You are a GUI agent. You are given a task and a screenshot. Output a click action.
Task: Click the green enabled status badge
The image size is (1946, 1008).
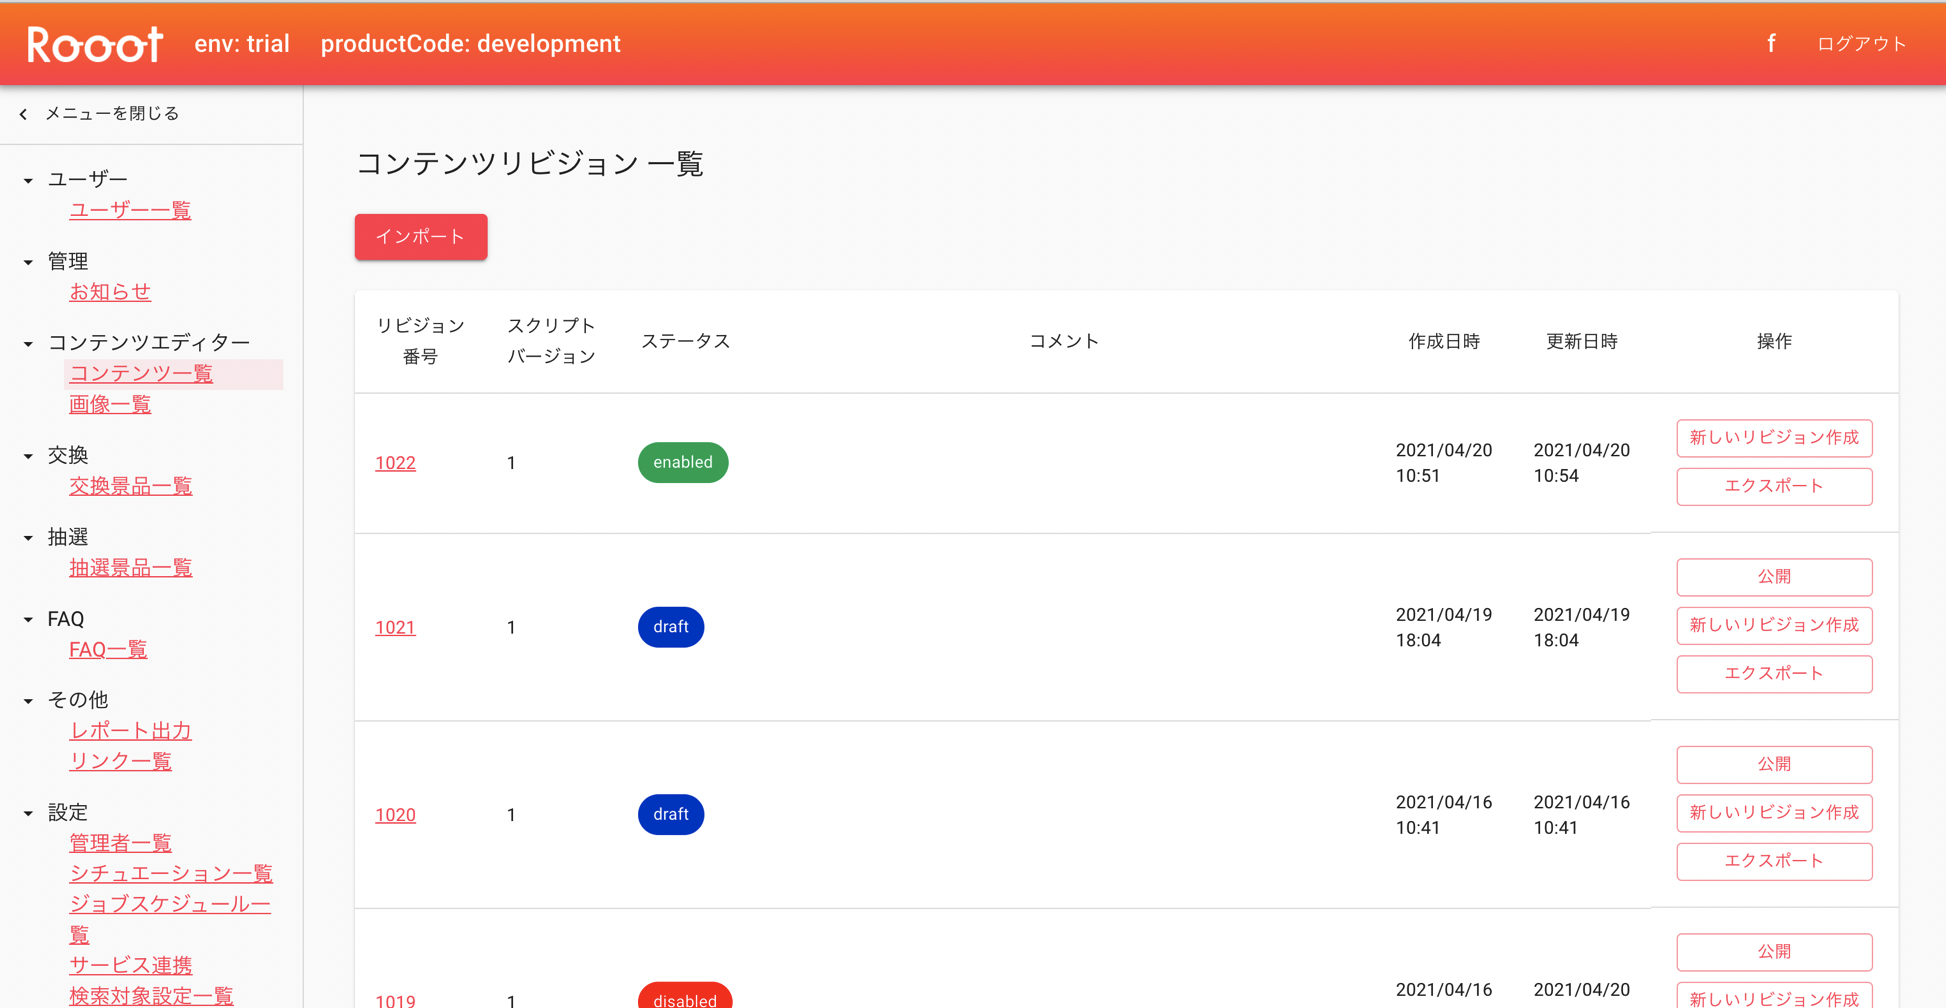[683, 463]
